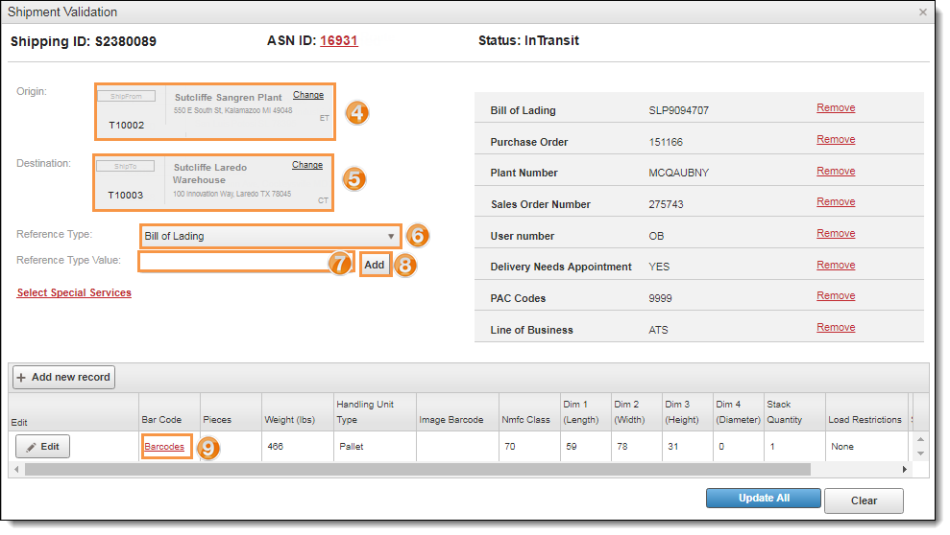Image resolution: width=950 pixels, height=535 pixels.
Task: Remove the PAC Codes reference
Action: point(835,296)
